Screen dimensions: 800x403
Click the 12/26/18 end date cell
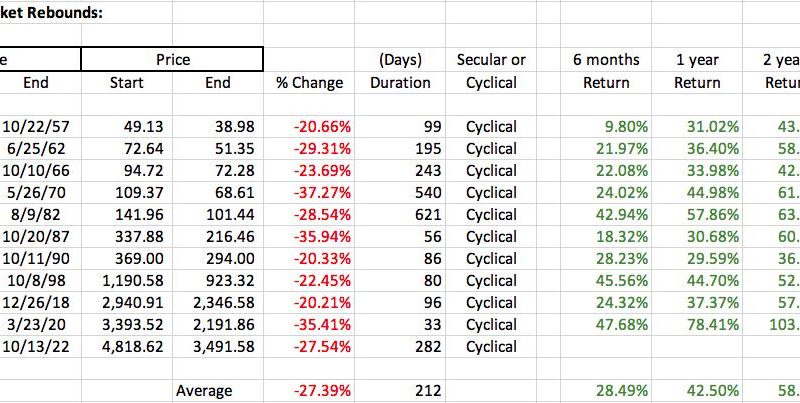(x=35, y=303)
